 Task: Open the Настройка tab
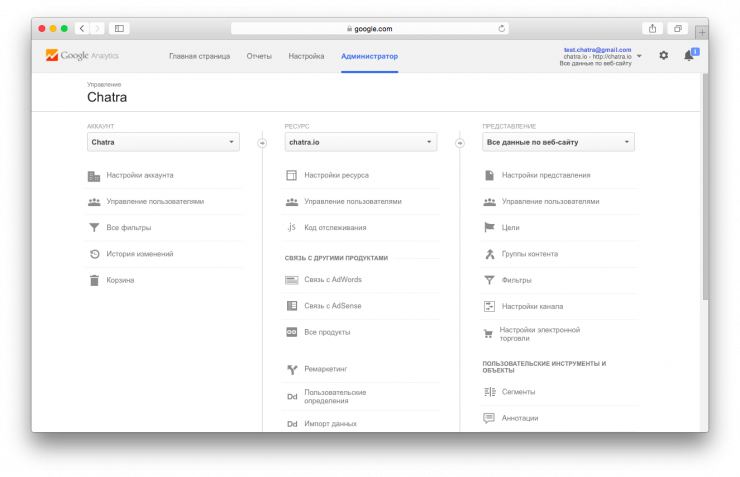pyautogui.click(x=306, y=56)
